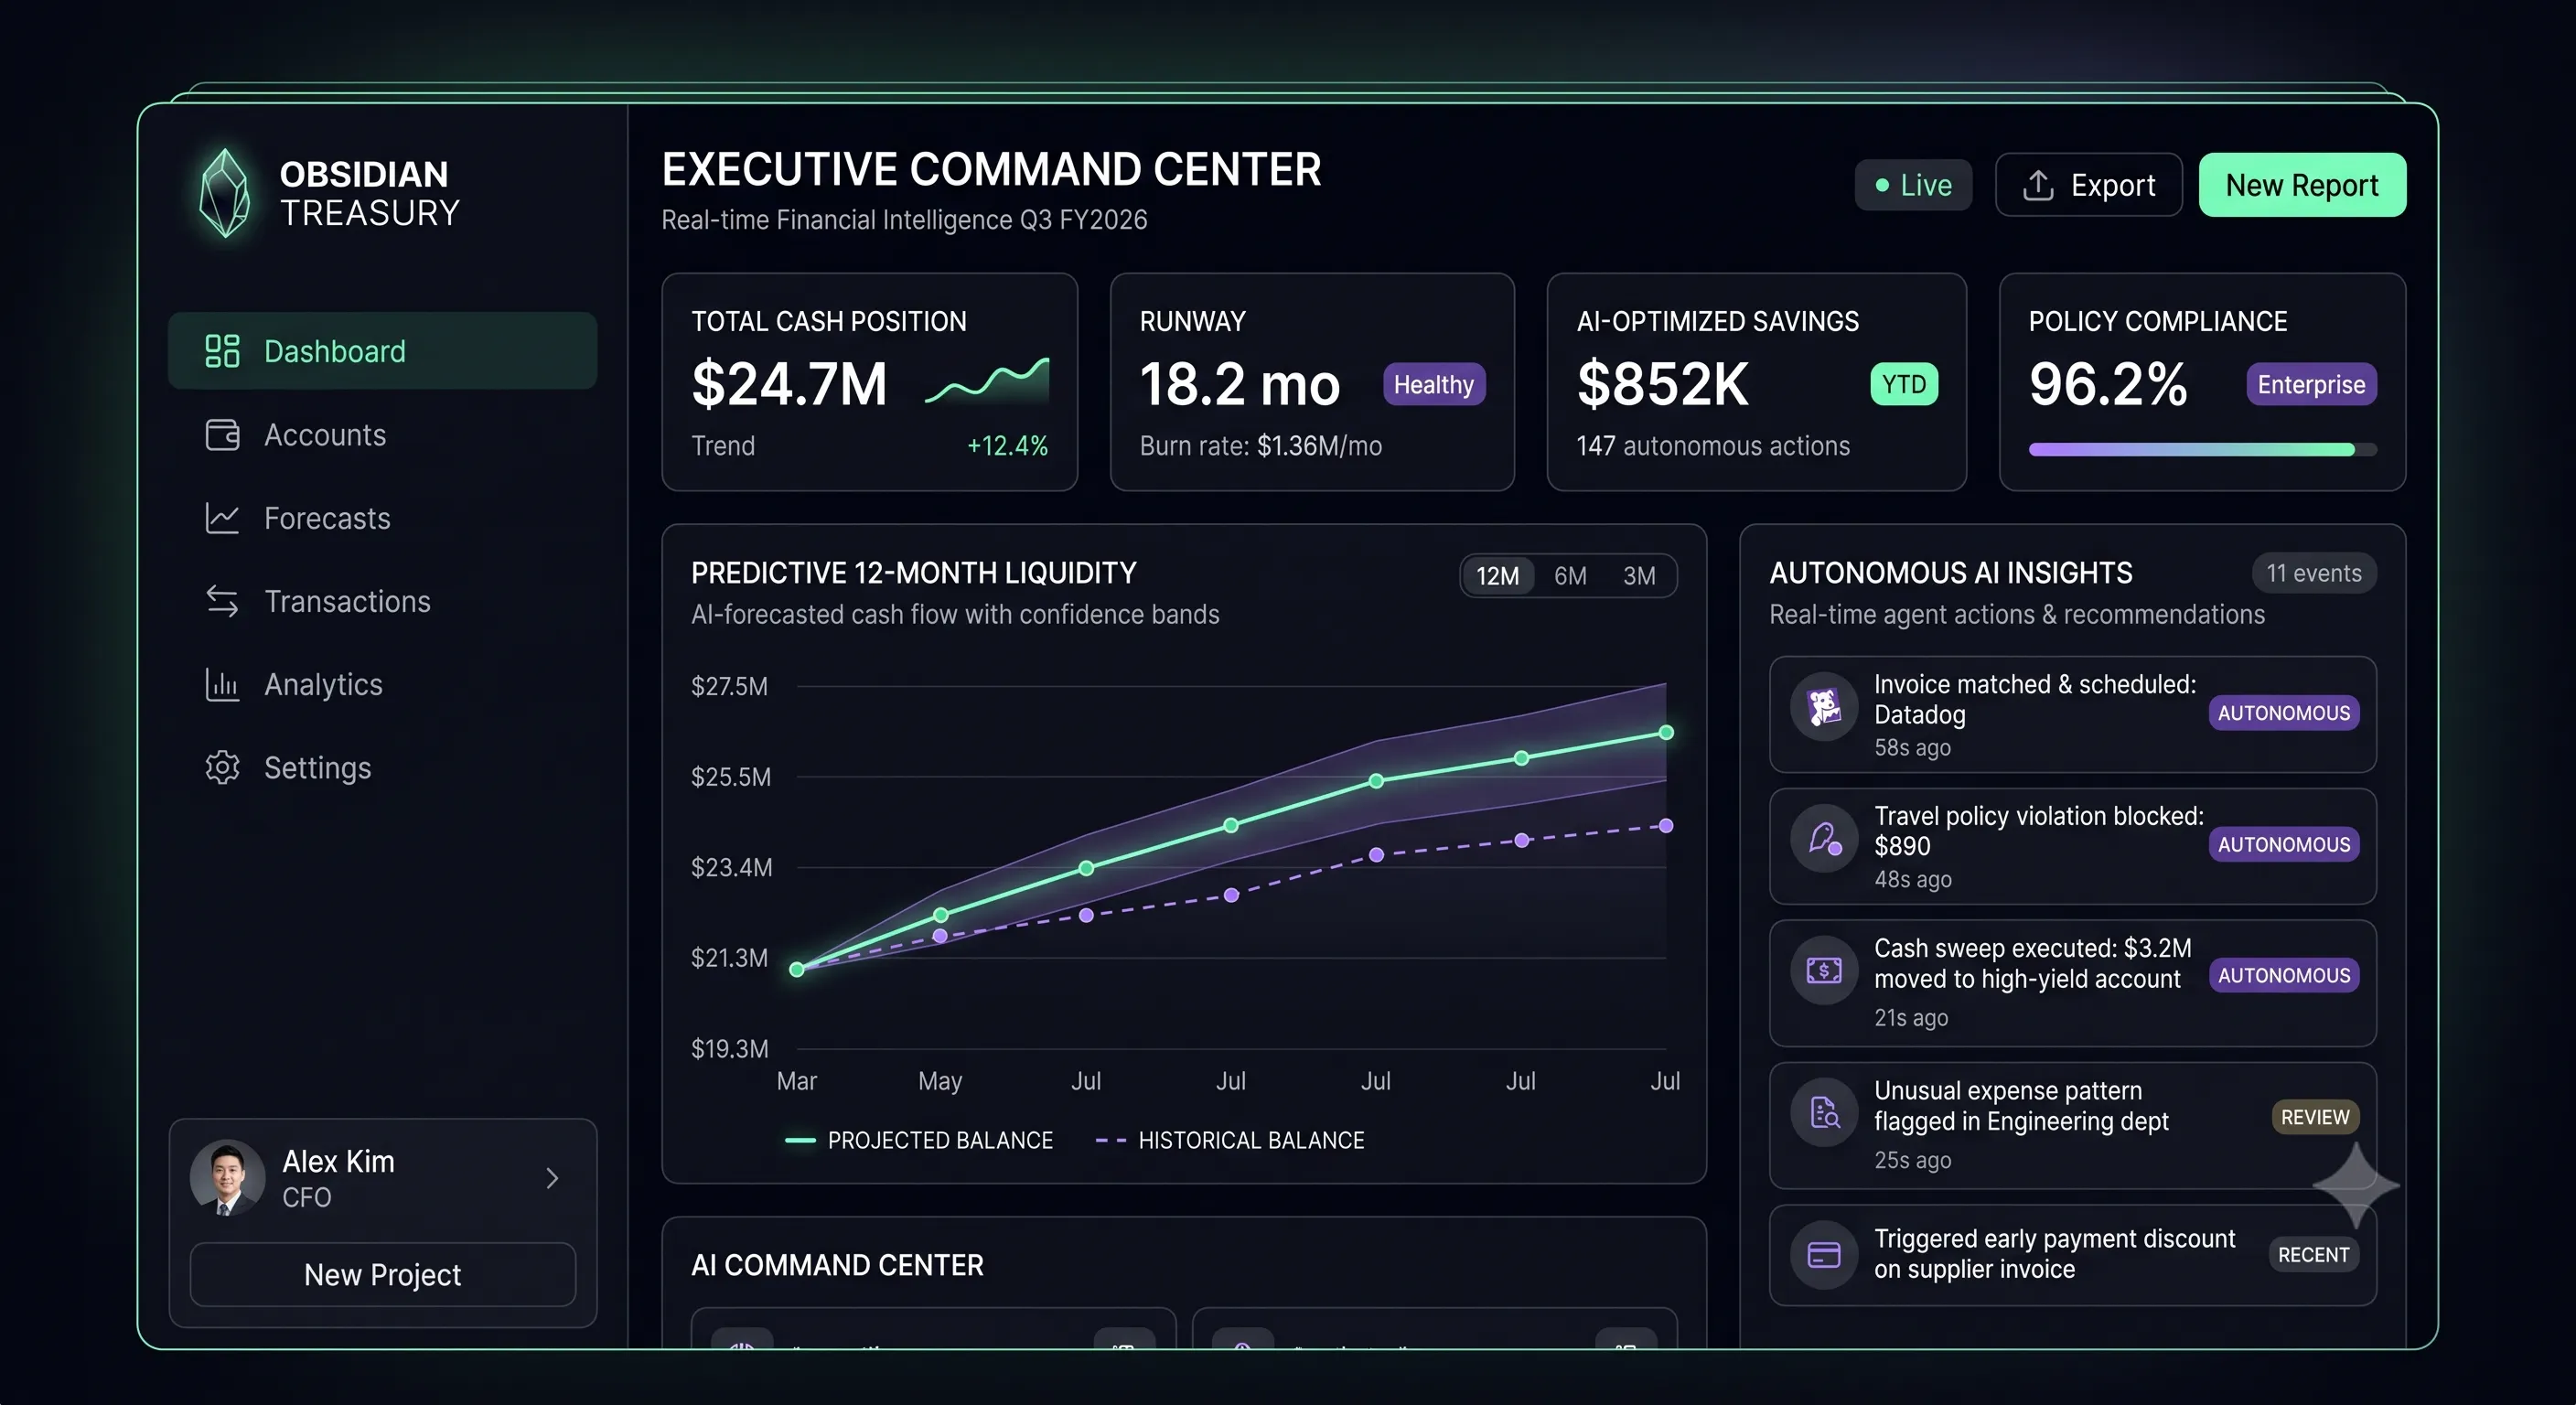Click the "+12.4%" trend value
Screen dimensions: 2576x1405
(x=1007, y=446)
